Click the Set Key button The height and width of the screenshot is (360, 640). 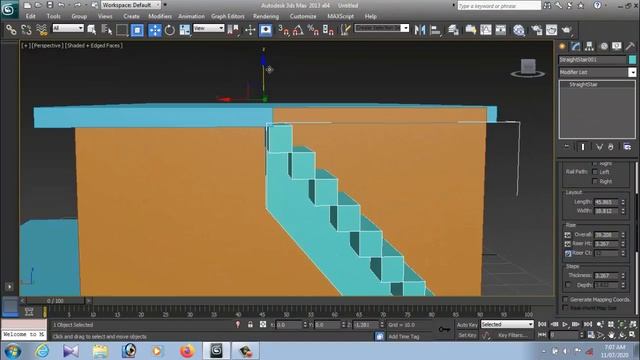pos(467,335)
